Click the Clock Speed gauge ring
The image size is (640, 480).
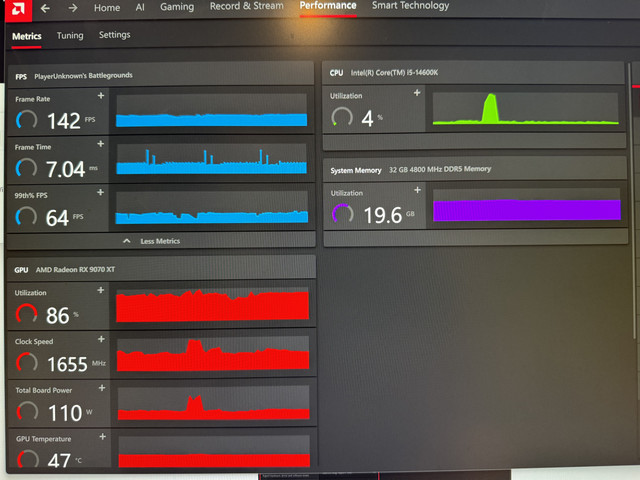pos(27,363)
